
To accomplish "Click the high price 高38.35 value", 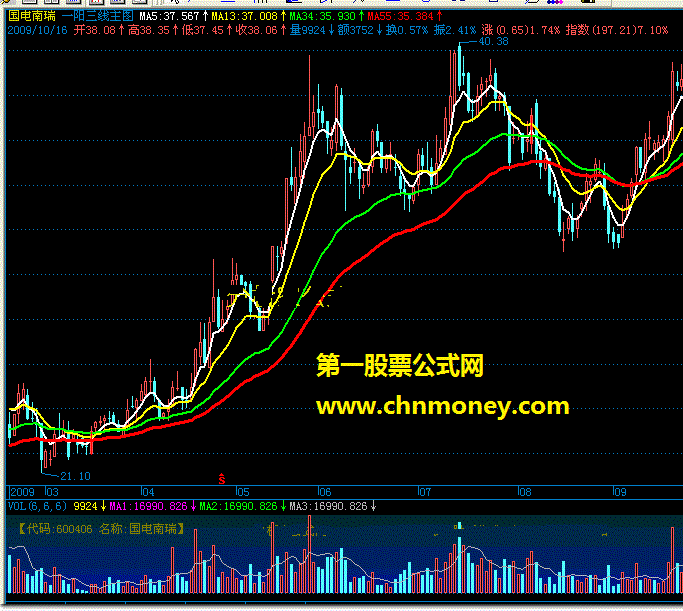I will [x=149, y=30].
